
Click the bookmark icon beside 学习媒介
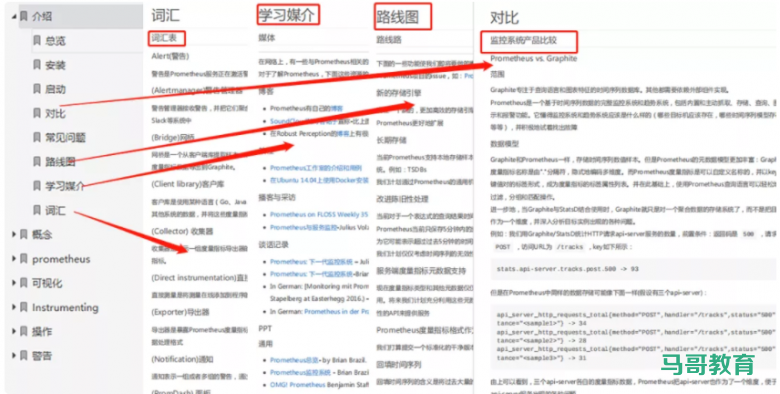(x=37, y=186)
